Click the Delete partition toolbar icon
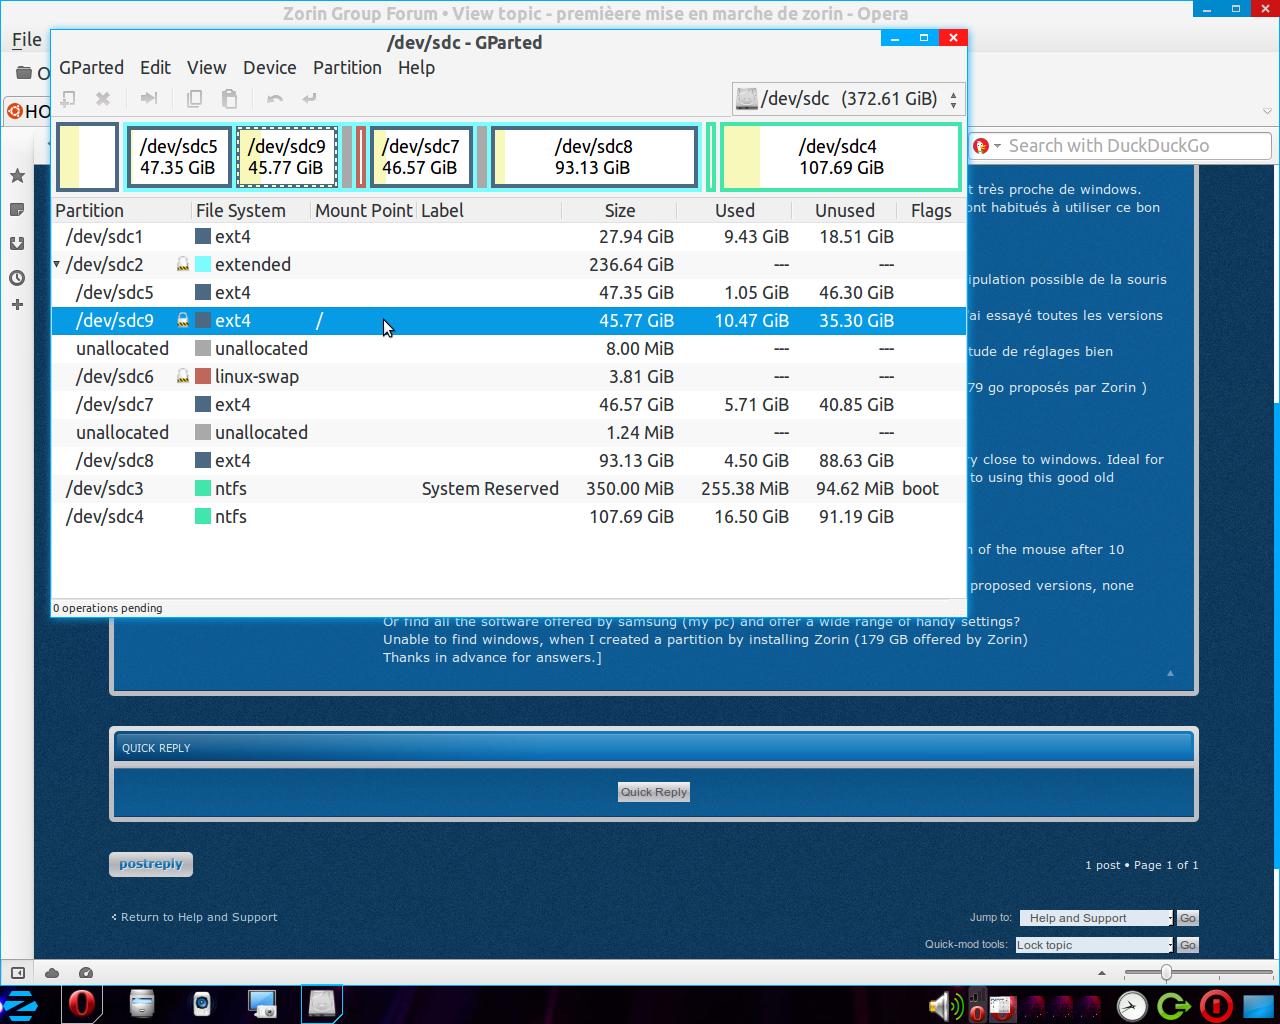 point(103,98)
